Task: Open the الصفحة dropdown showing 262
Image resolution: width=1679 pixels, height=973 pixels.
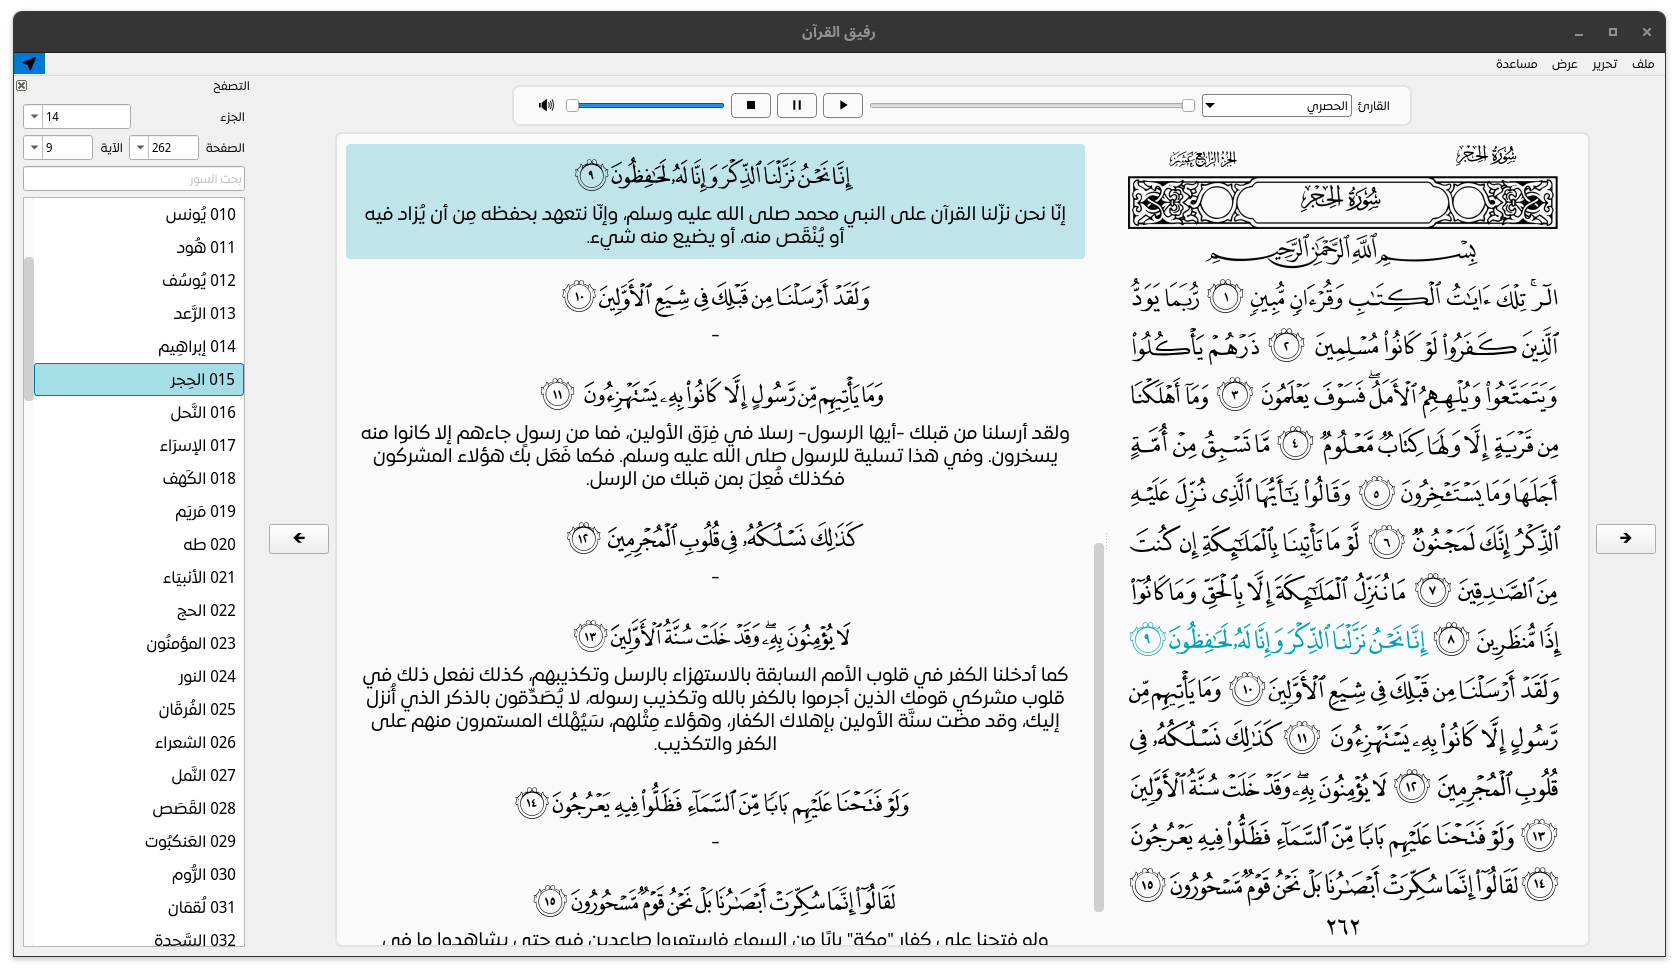Action: 140,148
